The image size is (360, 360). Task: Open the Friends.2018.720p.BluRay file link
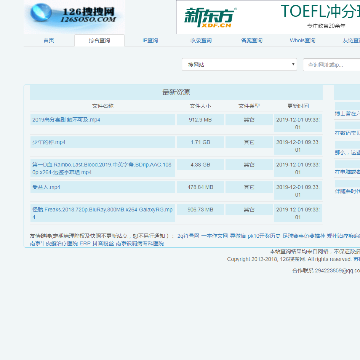(x=102, y=213)
